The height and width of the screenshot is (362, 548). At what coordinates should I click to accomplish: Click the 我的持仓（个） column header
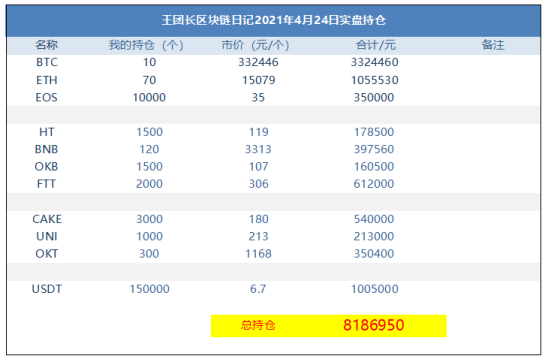pos(146,45)
